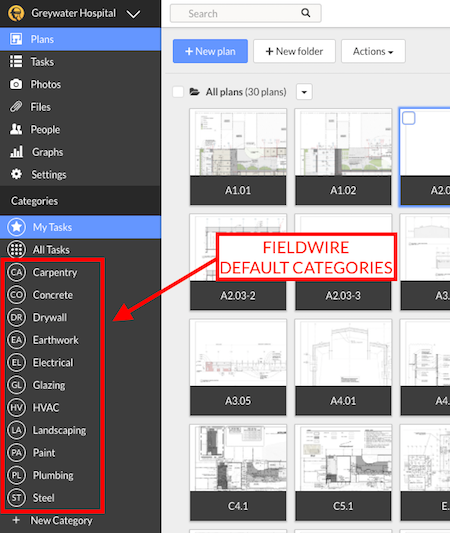Click the EL Electrical category badge

pyautogui.click(x=16, y=362)
